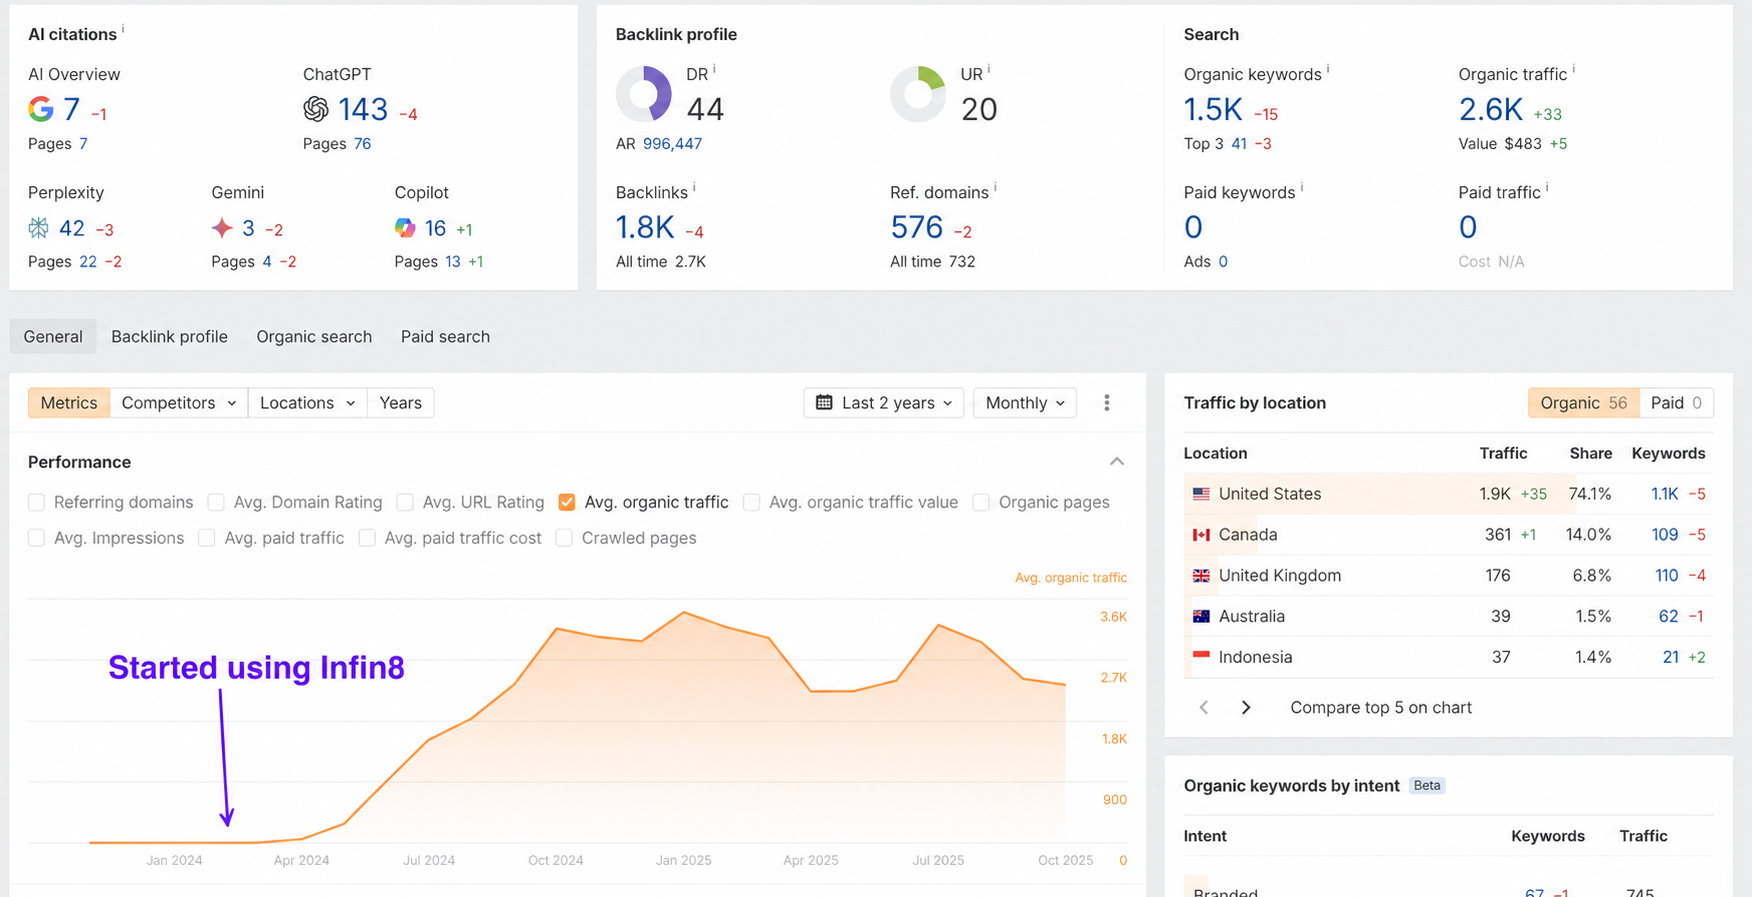The width and height of the screenshot is (1752, 897).
Task: Click the Paid traffic info icon
Action: (1547, 188)
